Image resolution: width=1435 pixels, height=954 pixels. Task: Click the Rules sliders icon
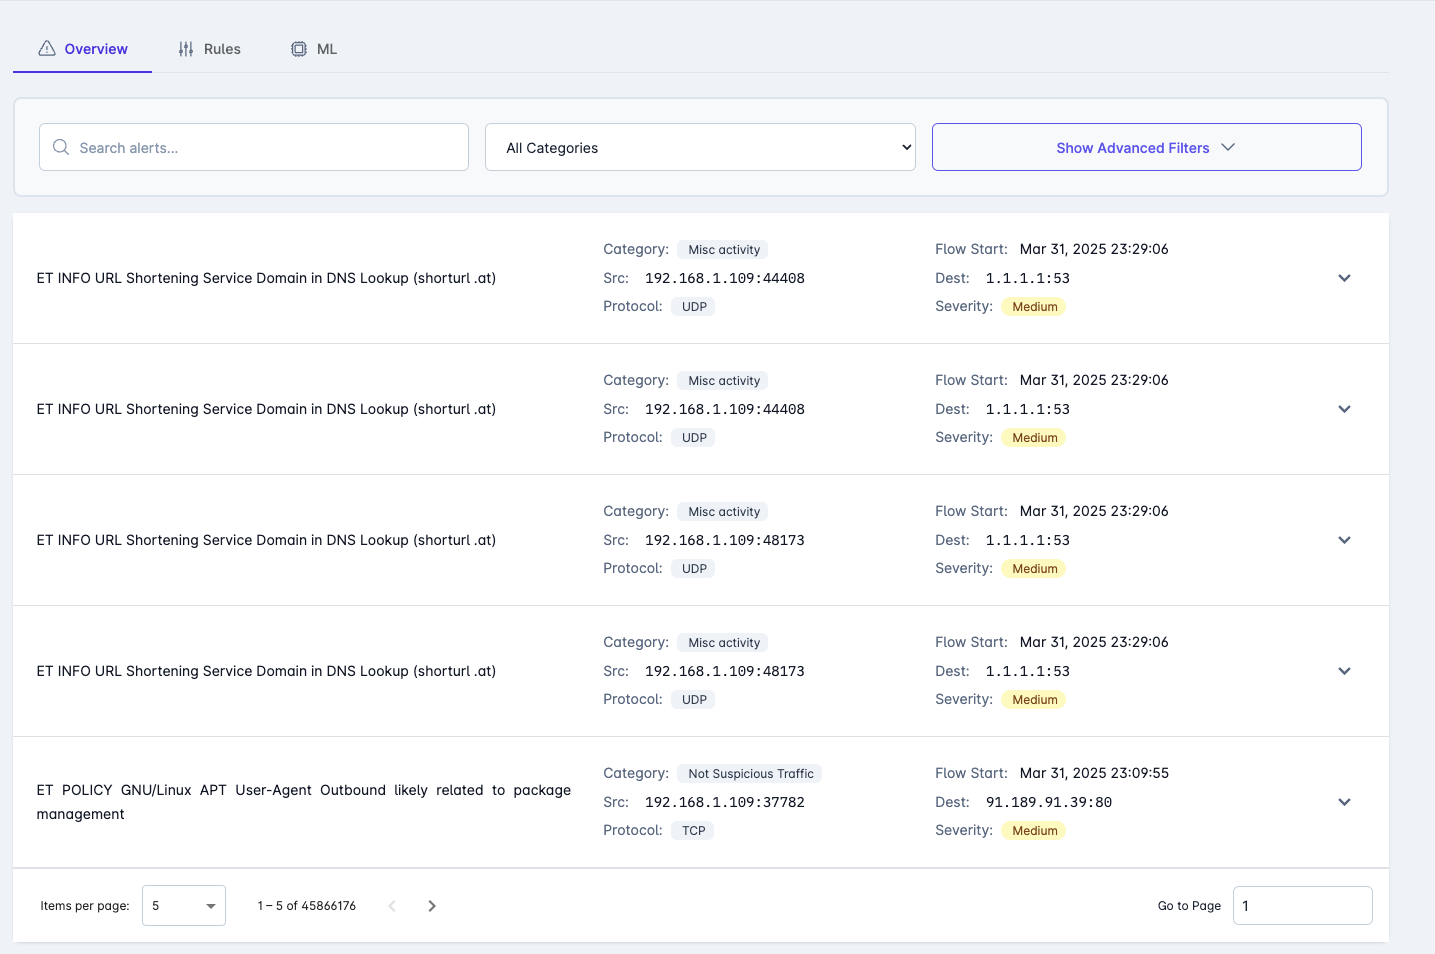click(186, 49)
